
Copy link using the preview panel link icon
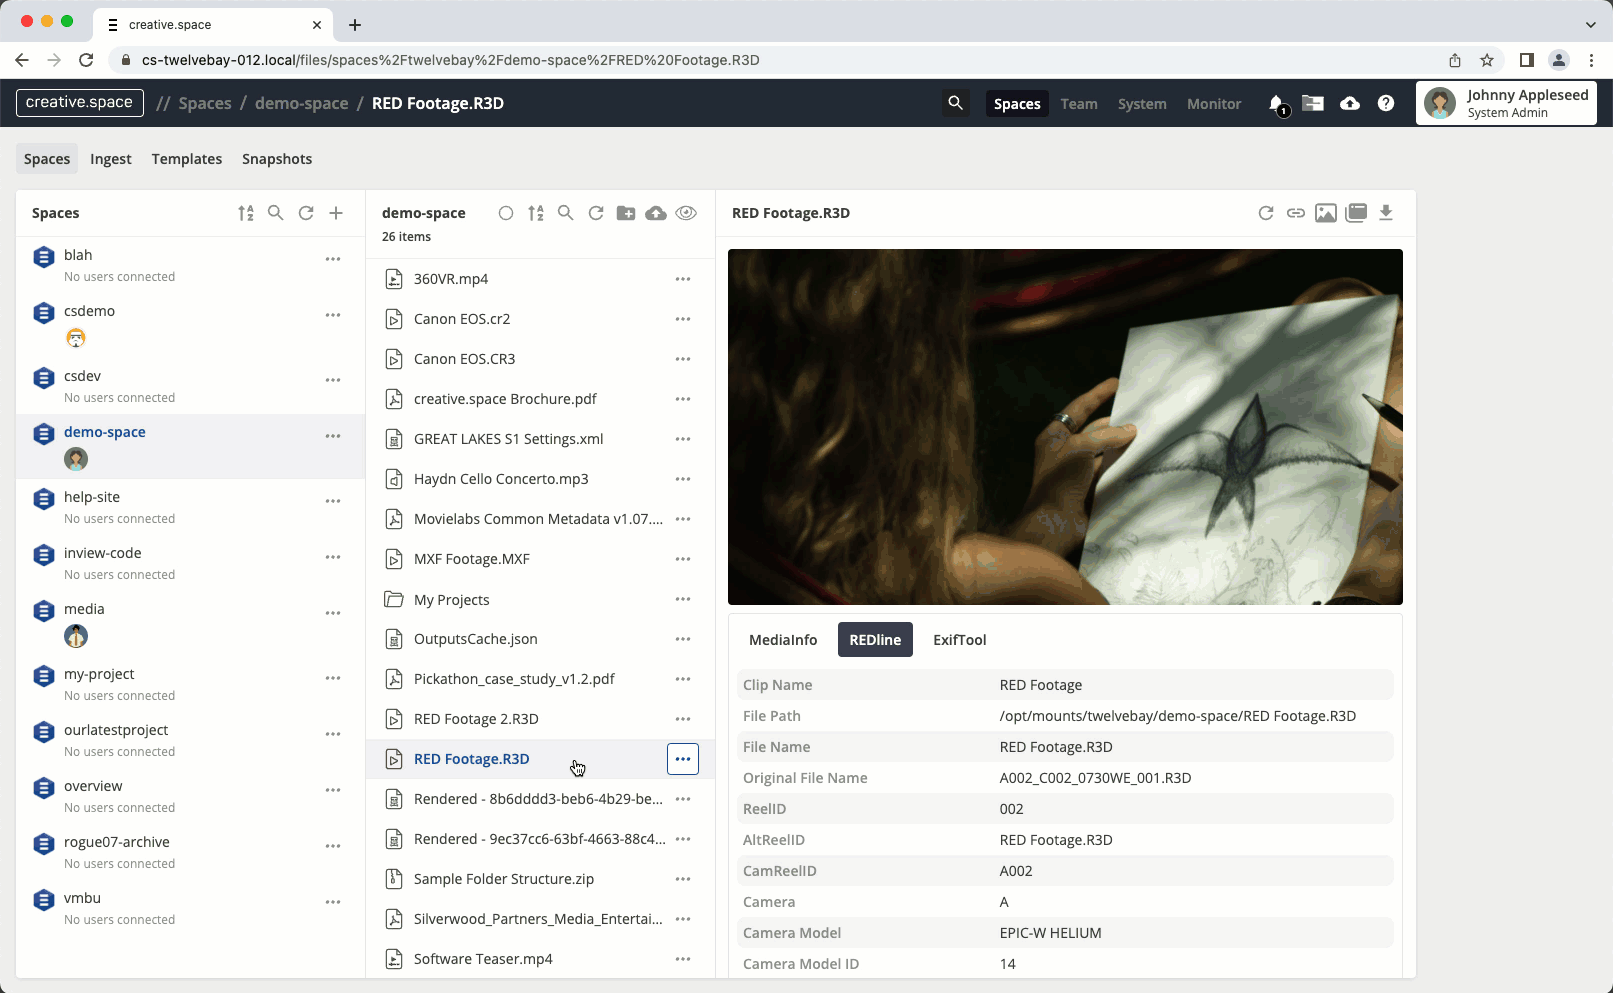[1296, 213]
